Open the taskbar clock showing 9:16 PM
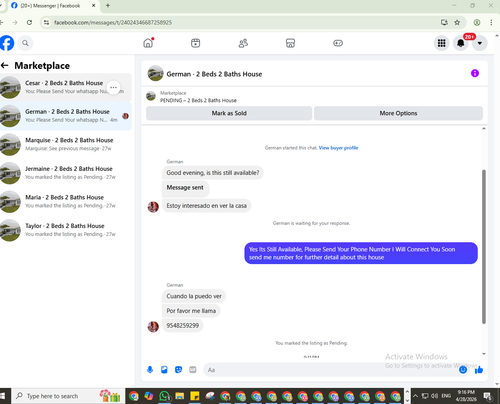 pyautogui.click(x=466, y=396)
